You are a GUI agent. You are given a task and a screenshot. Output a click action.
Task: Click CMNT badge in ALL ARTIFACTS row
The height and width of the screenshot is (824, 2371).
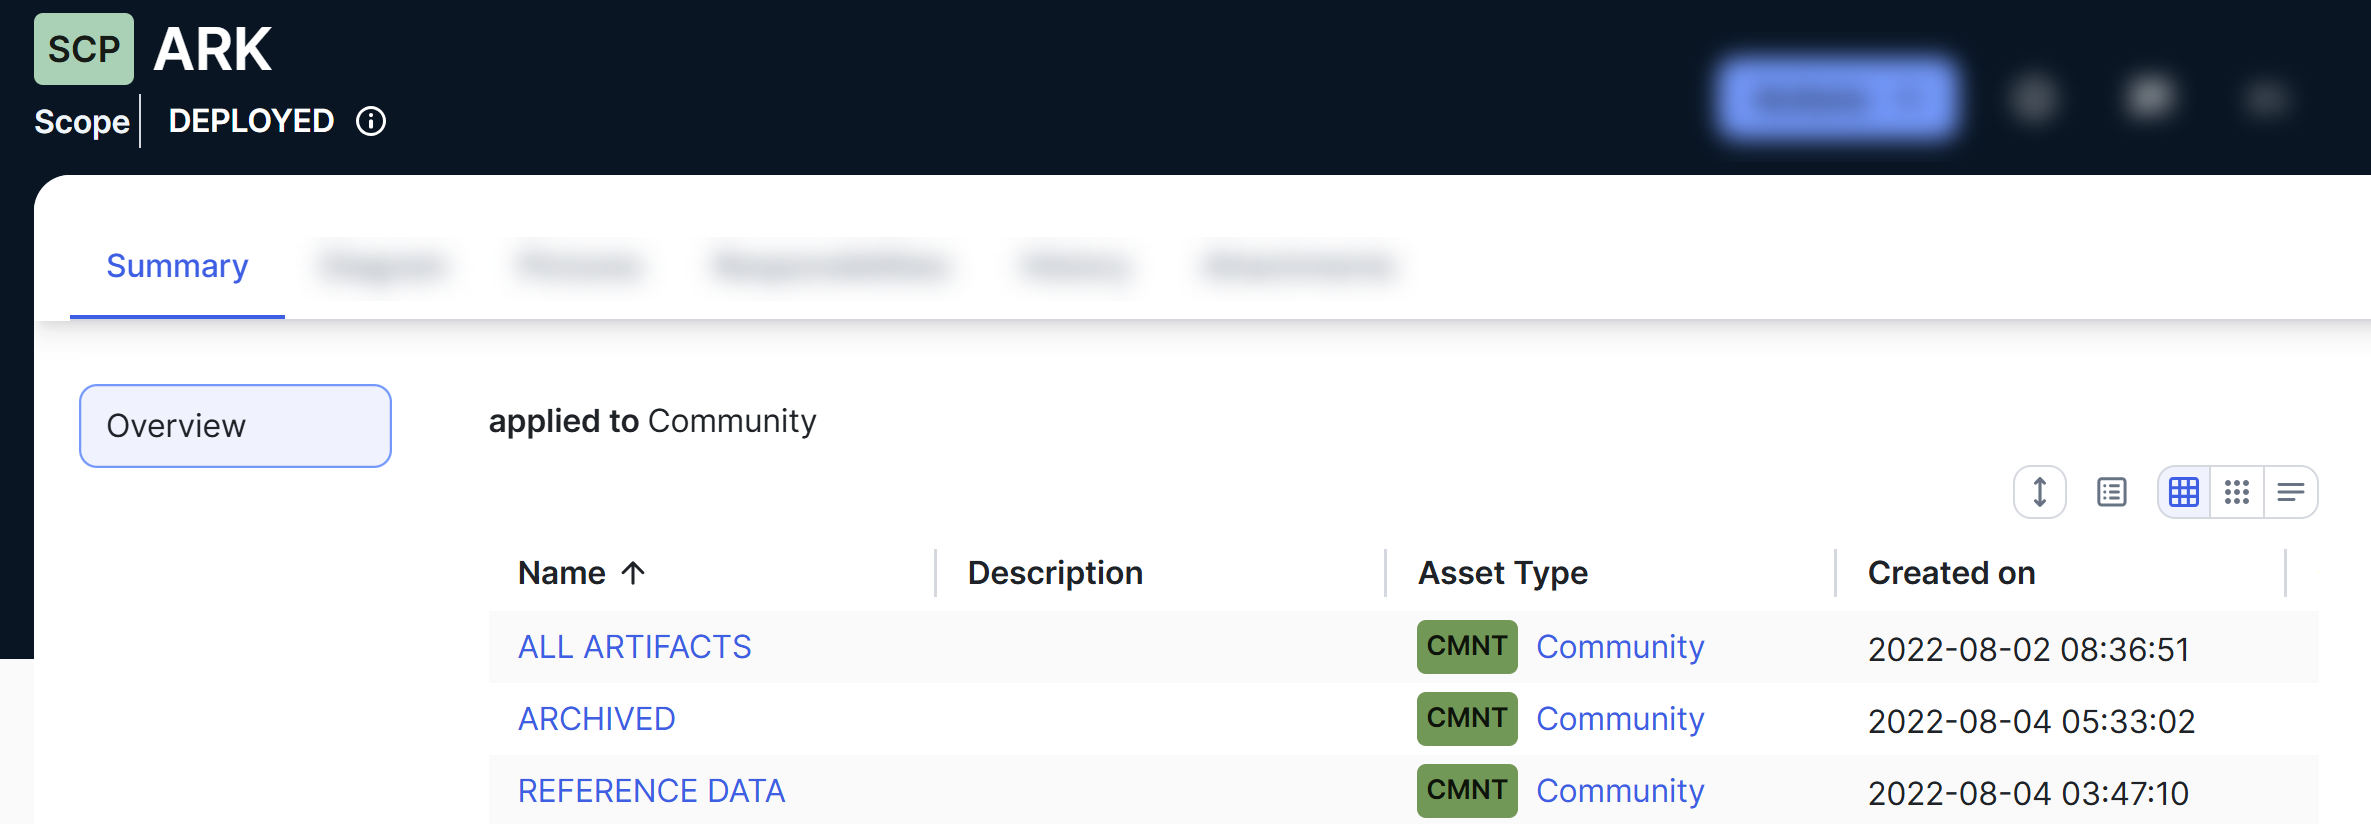(1467, 647)
